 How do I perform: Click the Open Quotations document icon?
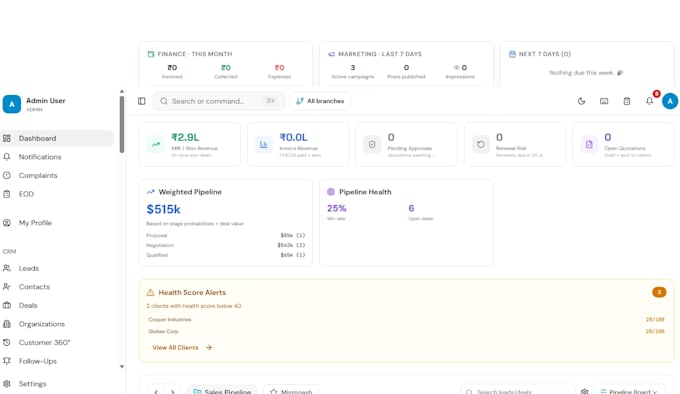click(589, 144)
